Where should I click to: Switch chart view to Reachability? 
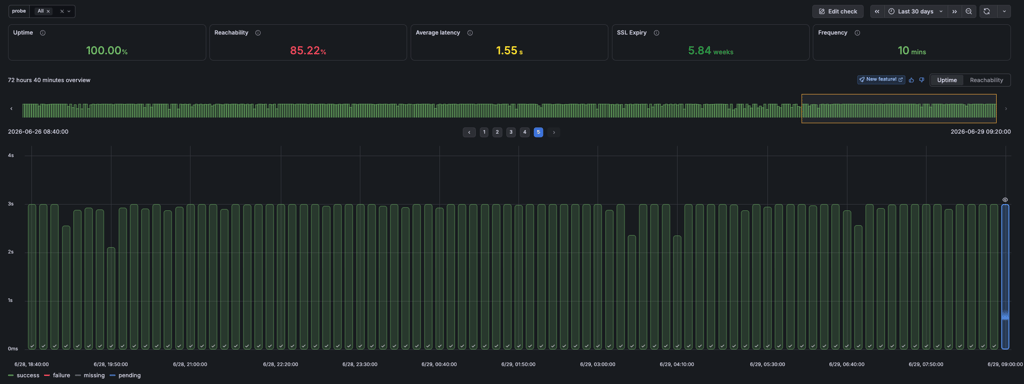(986, 80)
